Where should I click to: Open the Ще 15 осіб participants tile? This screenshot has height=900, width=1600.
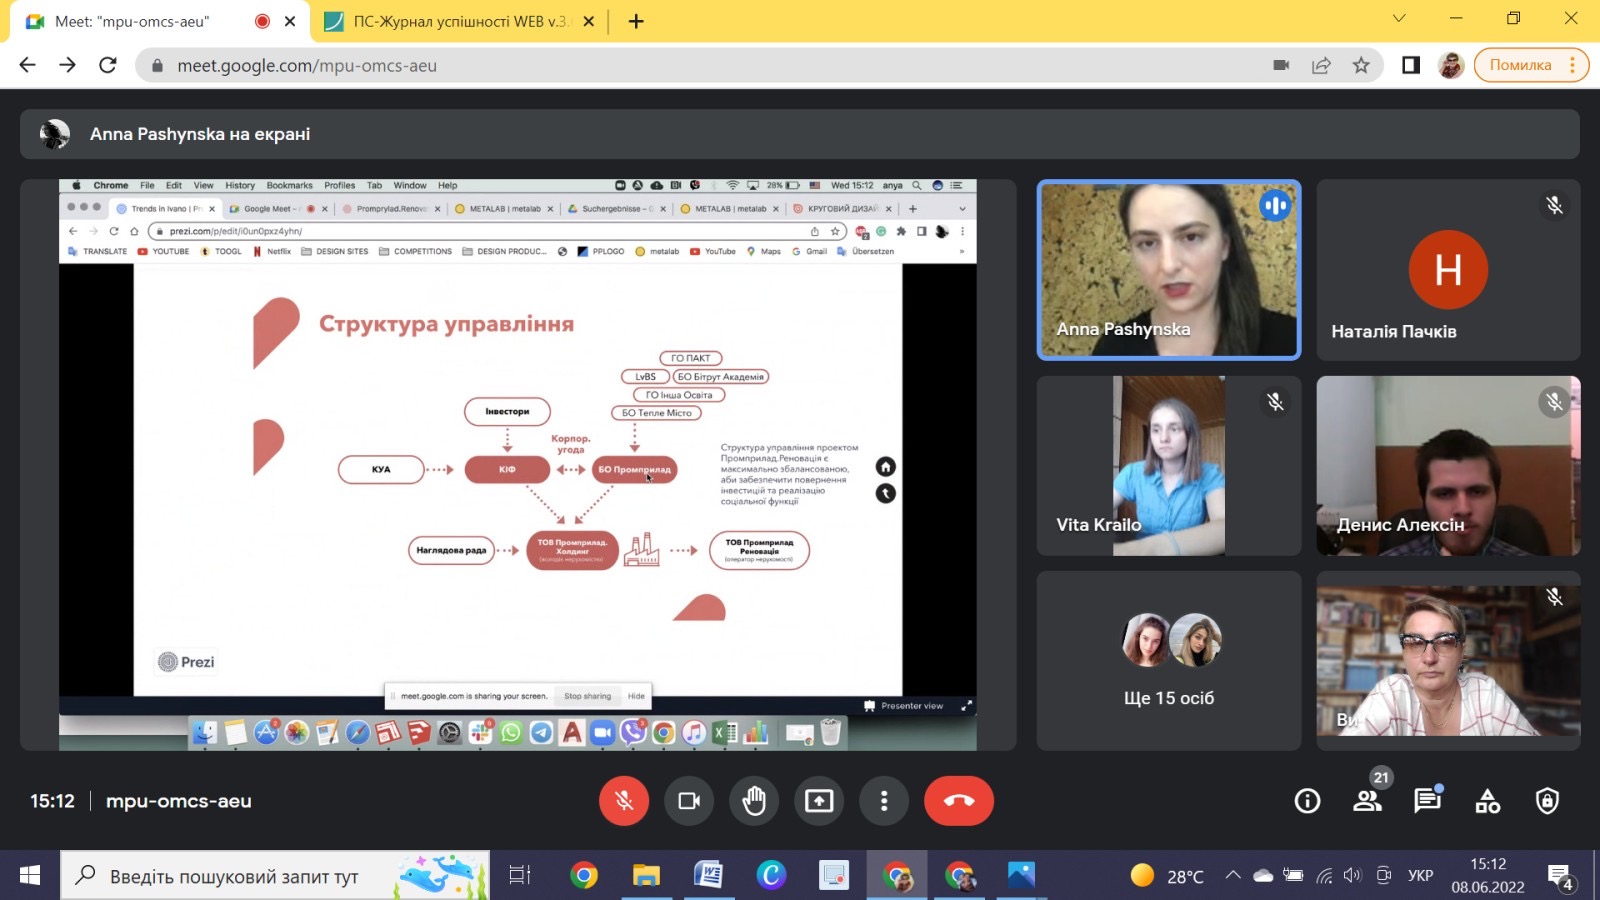1168,661
